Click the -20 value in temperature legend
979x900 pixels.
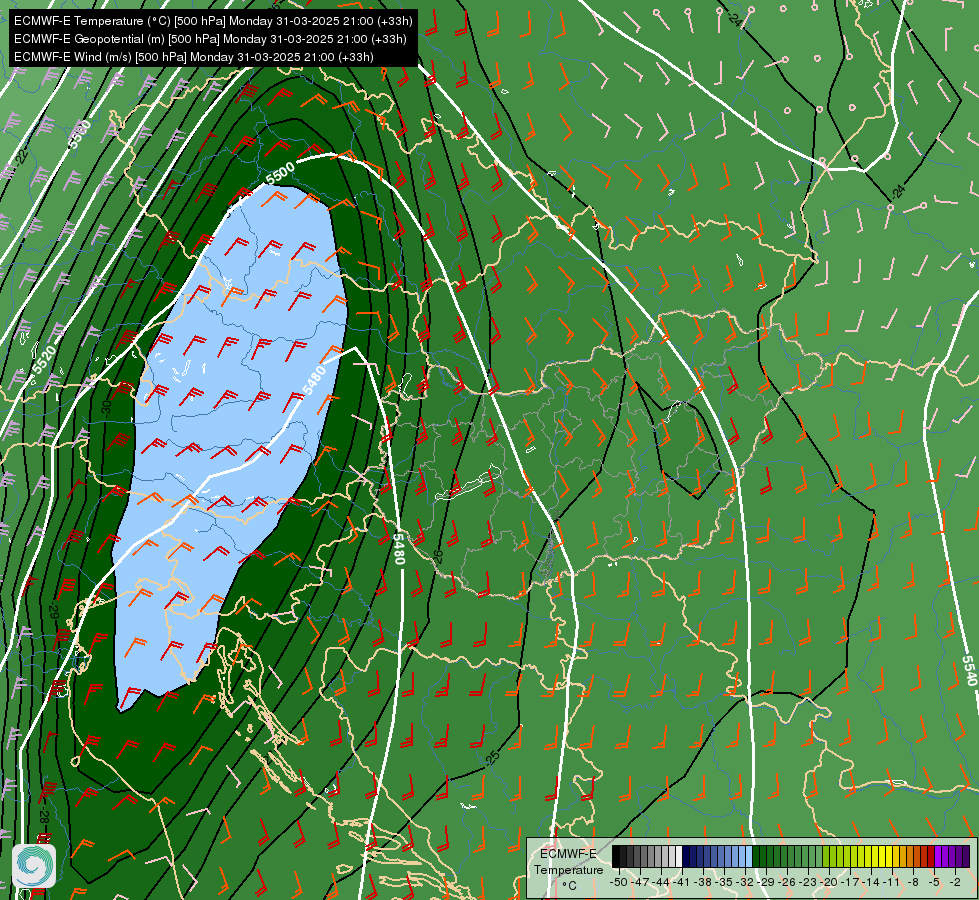click(x=829, y=882)
